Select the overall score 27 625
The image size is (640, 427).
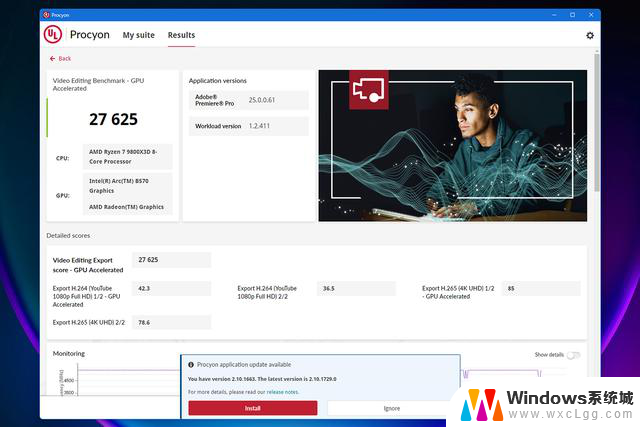tap(113, 119)
